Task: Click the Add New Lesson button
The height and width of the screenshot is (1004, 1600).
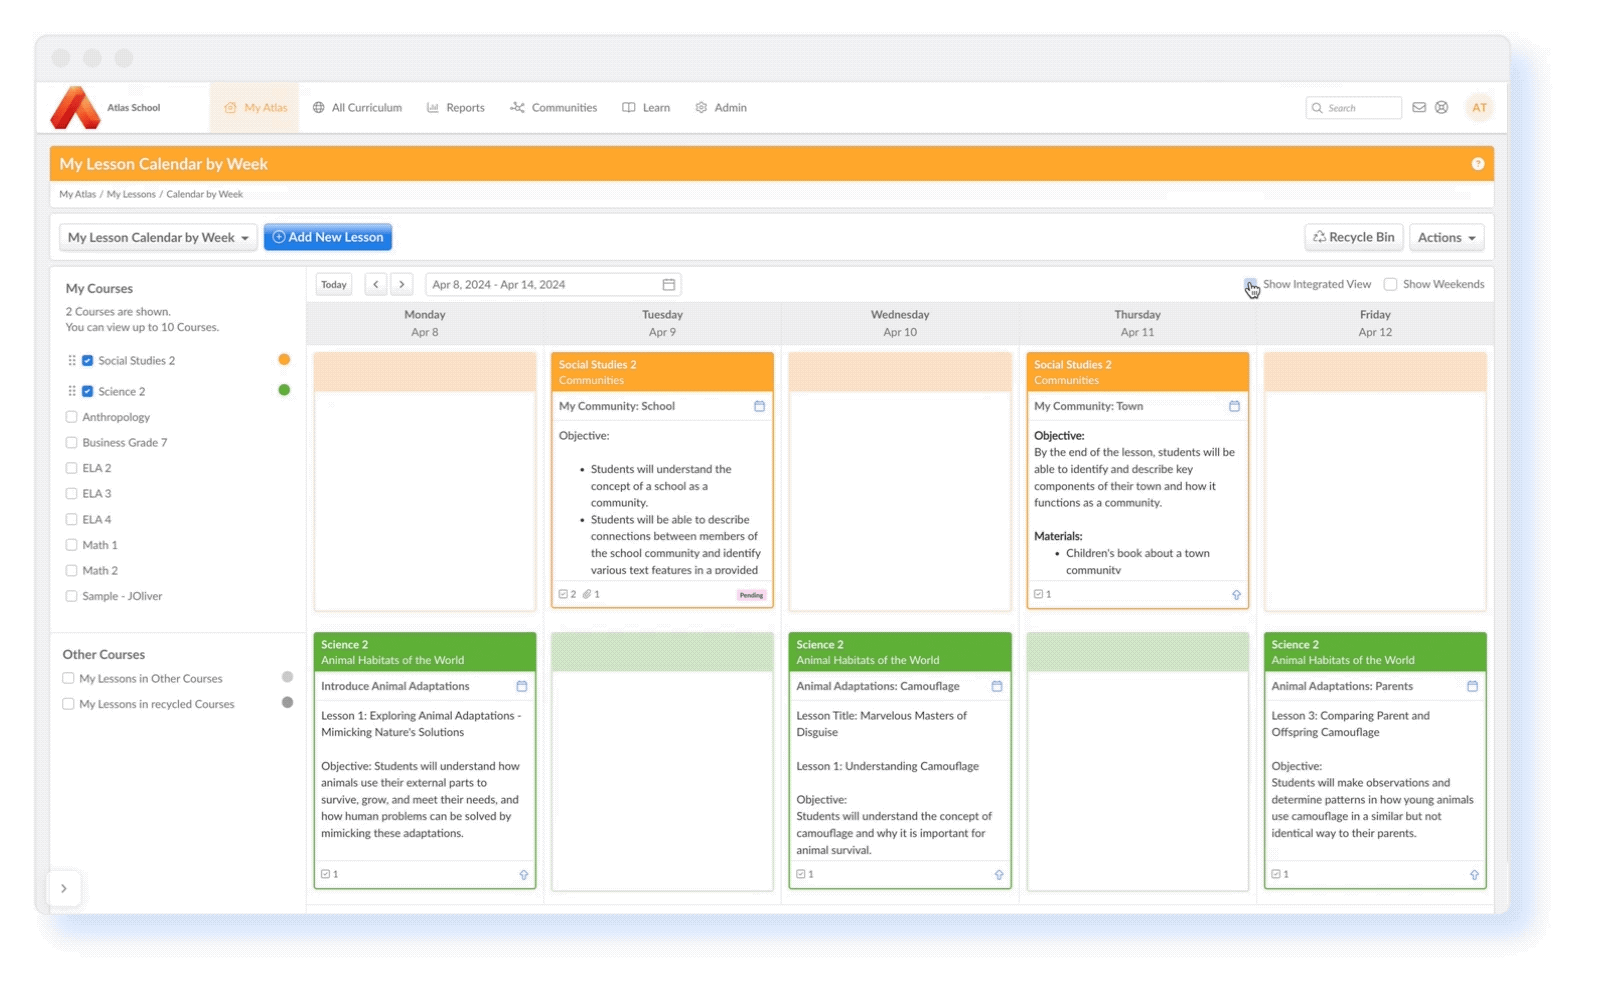Action: (x=328, y=238)
